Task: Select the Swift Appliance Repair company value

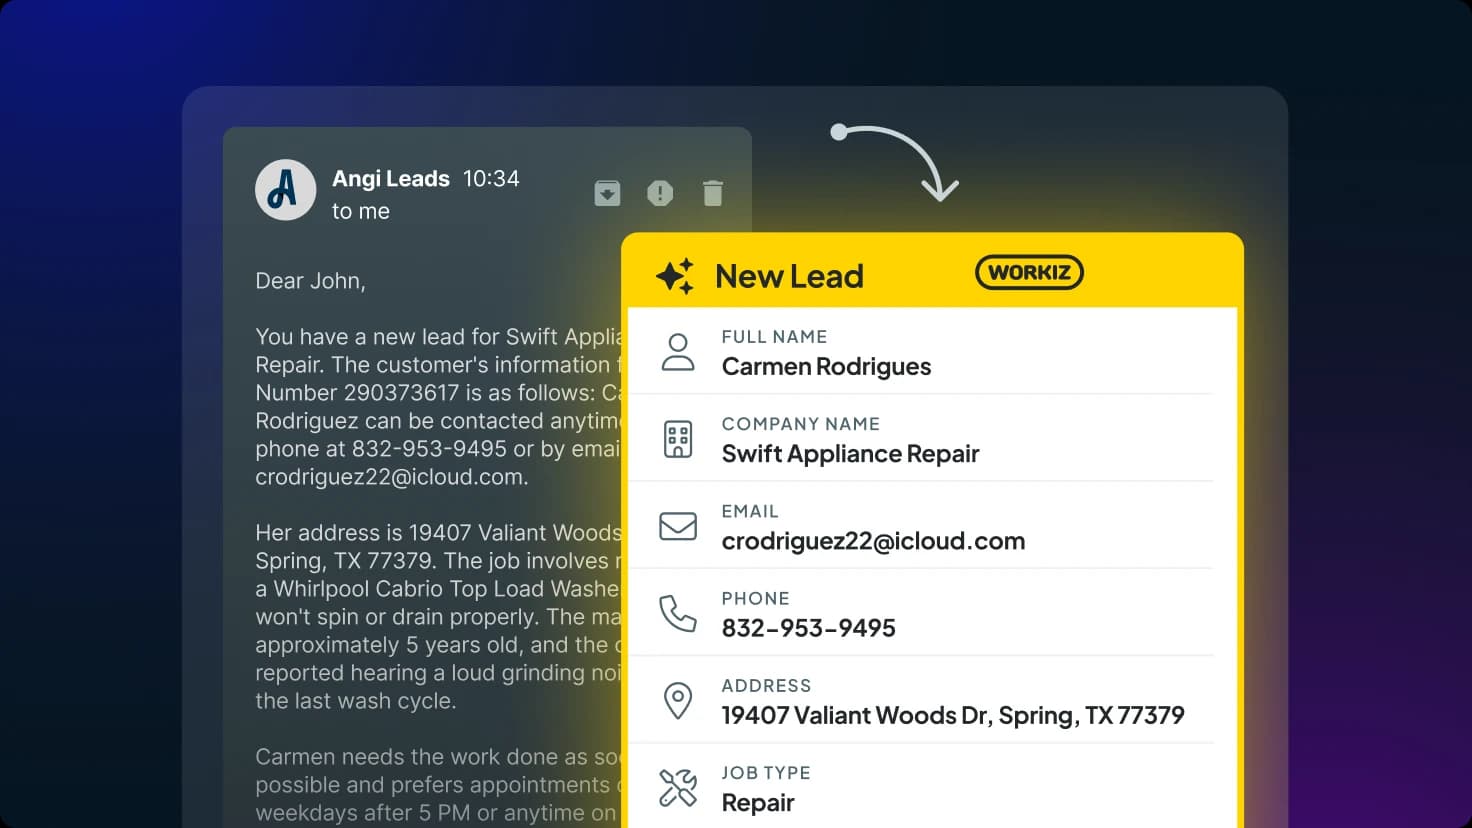Action: pos(850,454)
